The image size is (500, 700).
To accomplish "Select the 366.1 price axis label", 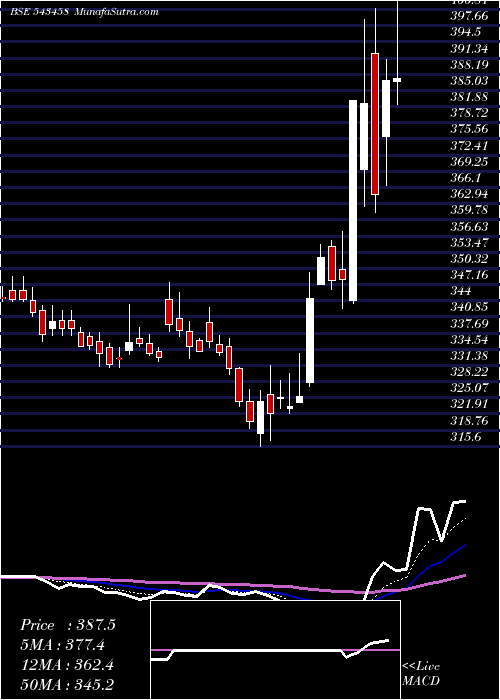I will pyautogui.click(x=467, y=178).
